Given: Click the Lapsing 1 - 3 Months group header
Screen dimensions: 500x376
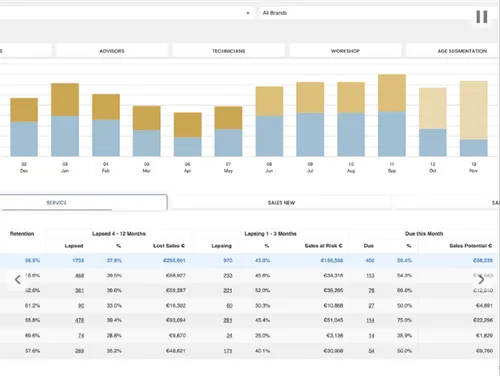Looking at the screenshot, I should 270,234.
